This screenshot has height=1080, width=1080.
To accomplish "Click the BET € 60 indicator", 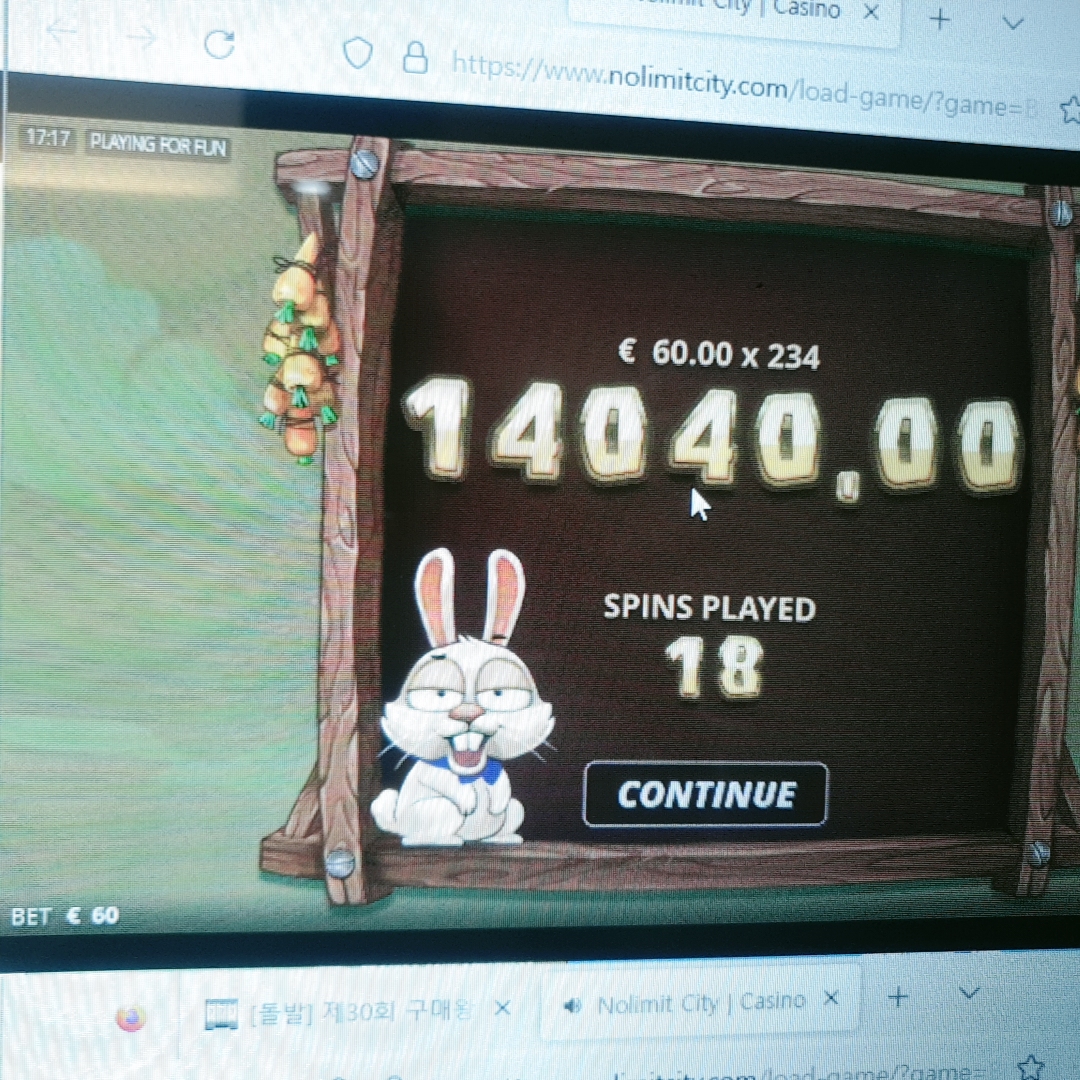I will tap(65, 916).
